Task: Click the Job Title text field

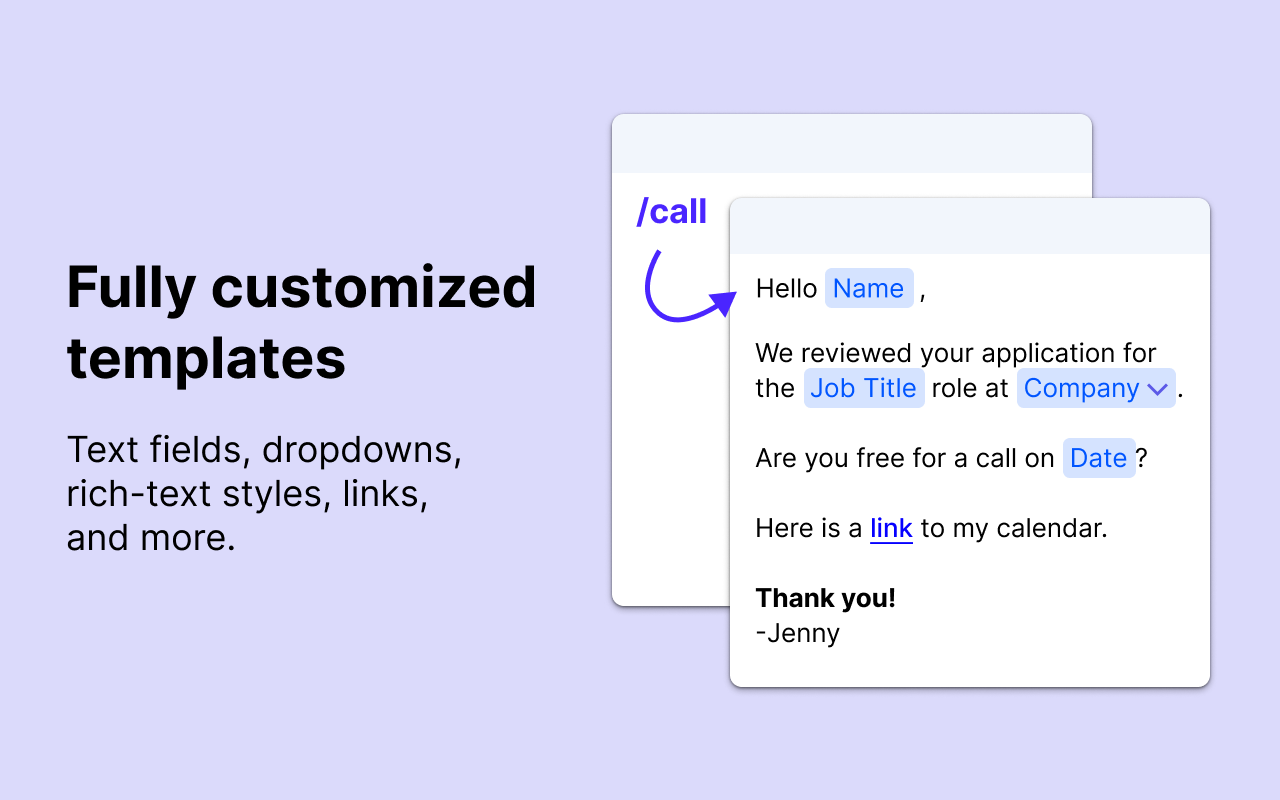Action: point(863,388)
